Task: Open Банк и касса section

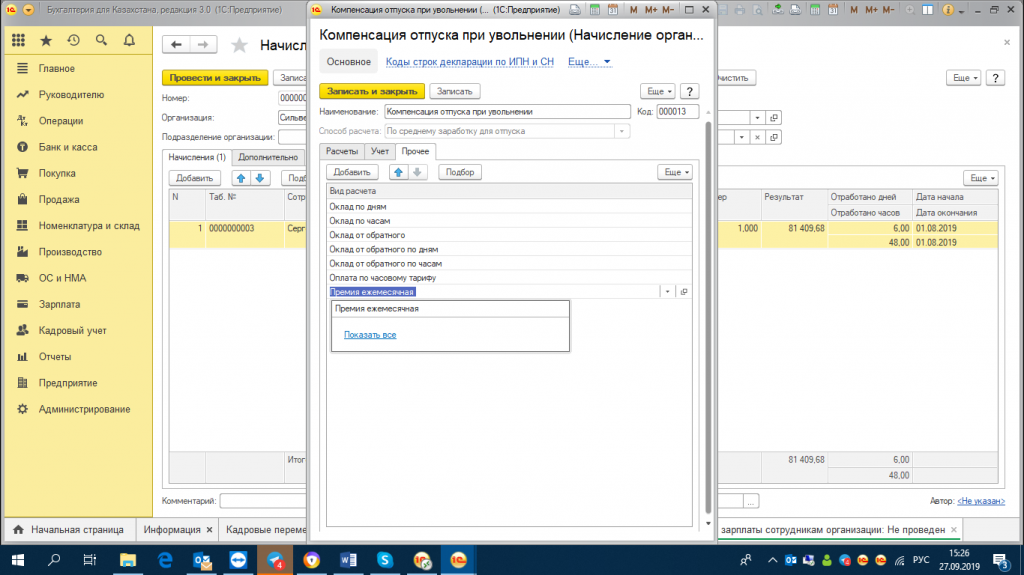Action: tap(68, 147)
